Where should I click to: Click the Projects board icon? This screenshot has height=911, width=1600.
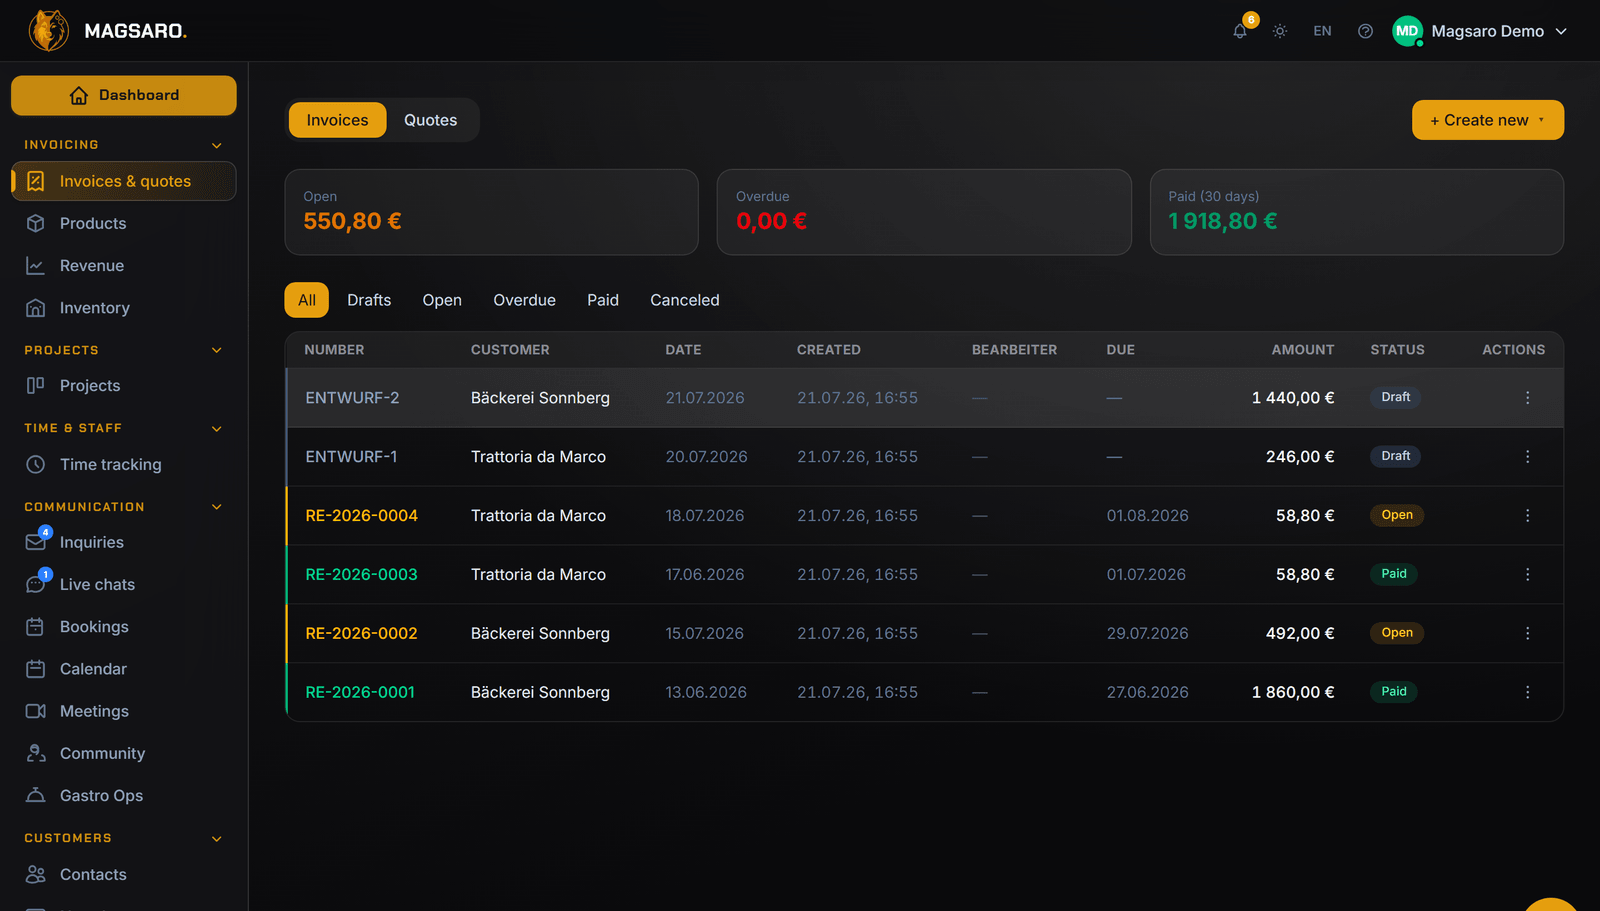(36, 385)
